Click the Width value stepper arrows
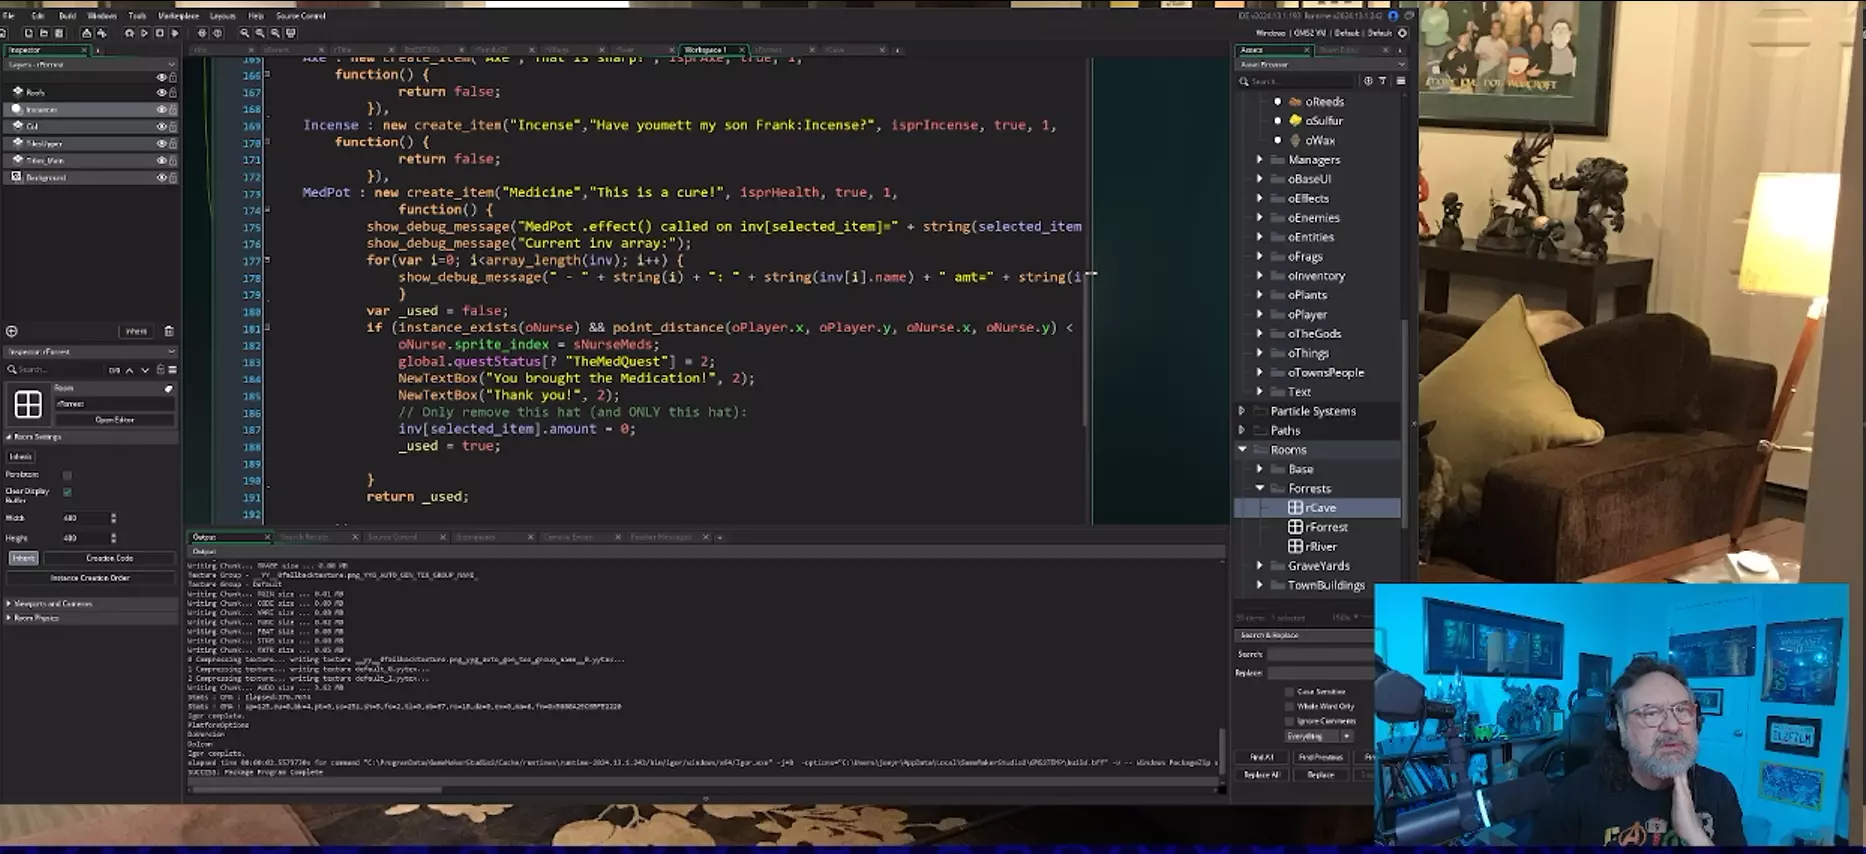The height and width of the screenshot is (854, 1866). click(x=114, y=518)
